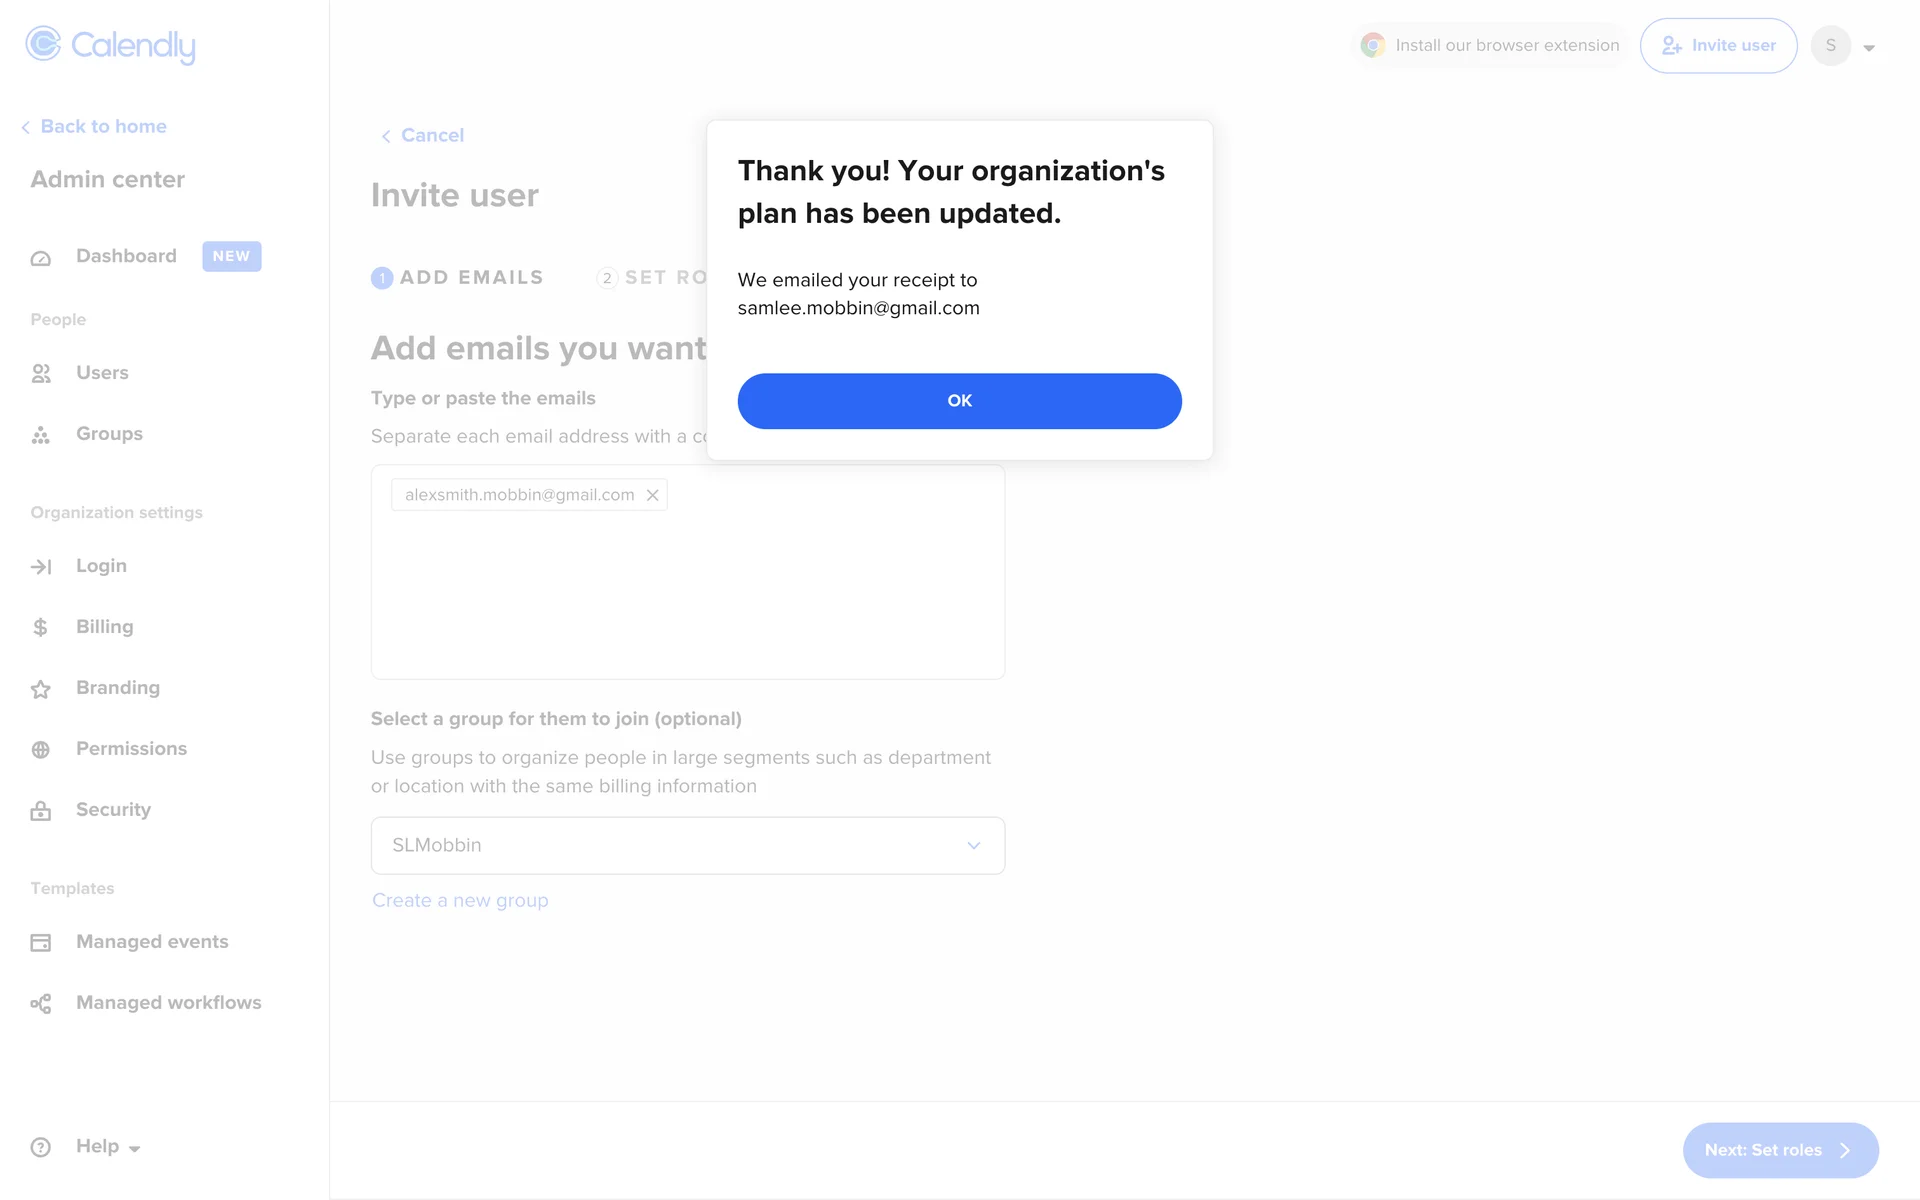Viewport: 1920px width, 1200px height.
Task: Click the Create a new group link
Action: pyautogui.click(x=460, y=901)
